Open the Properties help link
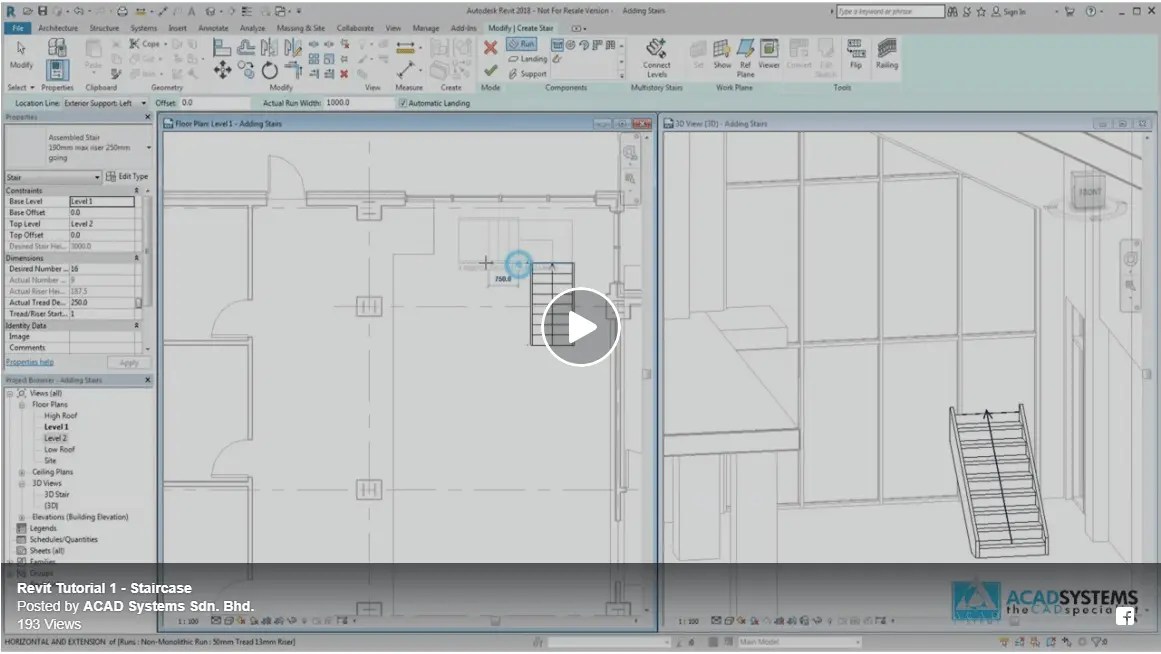 (30, 362)
